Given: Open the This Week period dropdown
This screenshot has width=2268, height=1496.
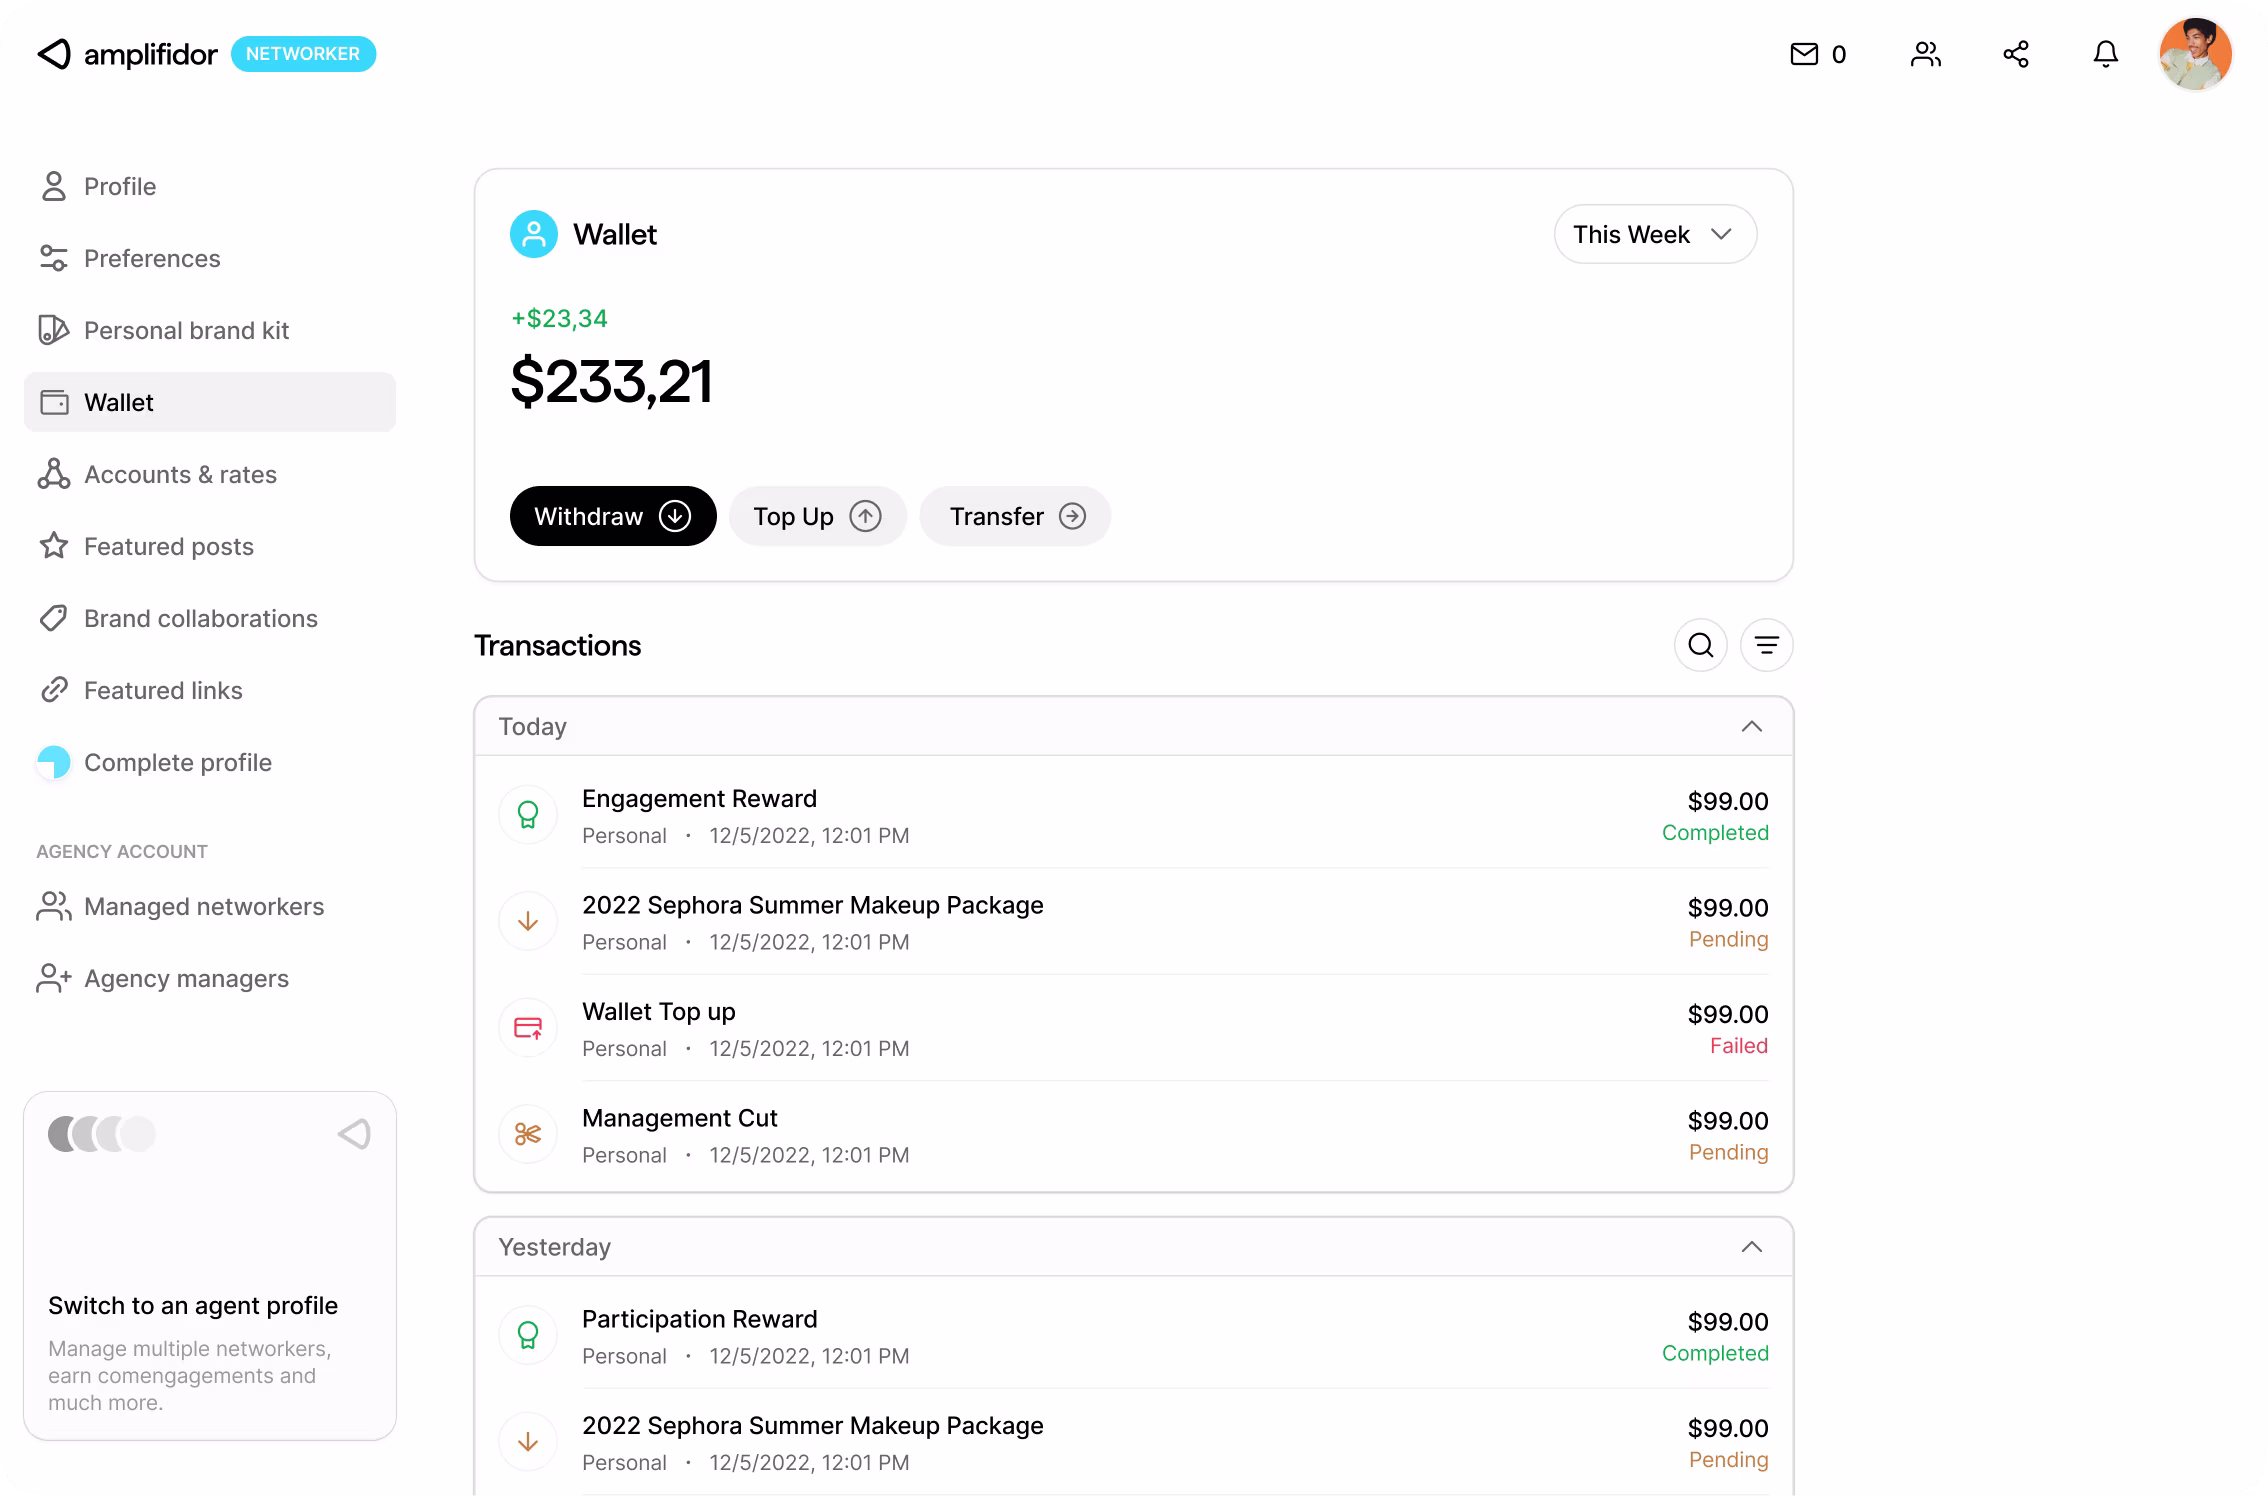Looking at the screenshot, I should tap(1655, 234).
